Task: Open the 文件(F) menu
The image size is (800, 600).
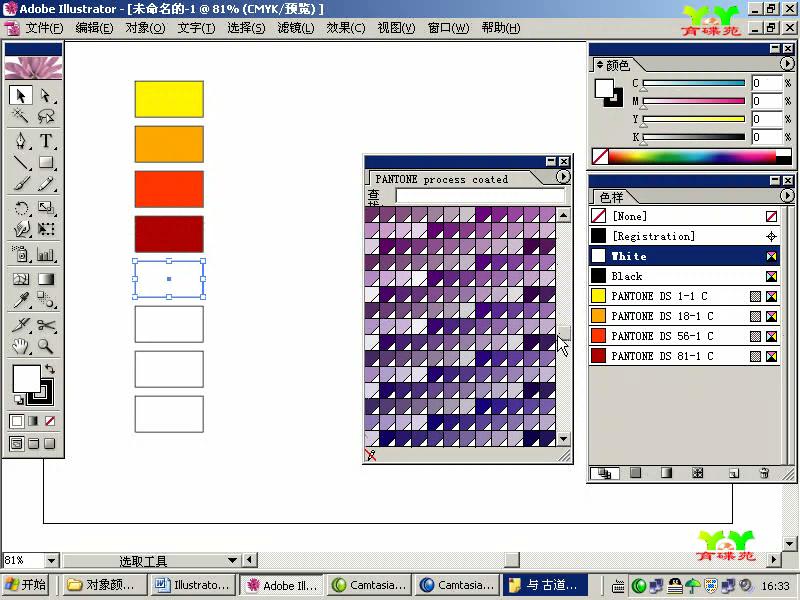Action: [x=44, y=28]
